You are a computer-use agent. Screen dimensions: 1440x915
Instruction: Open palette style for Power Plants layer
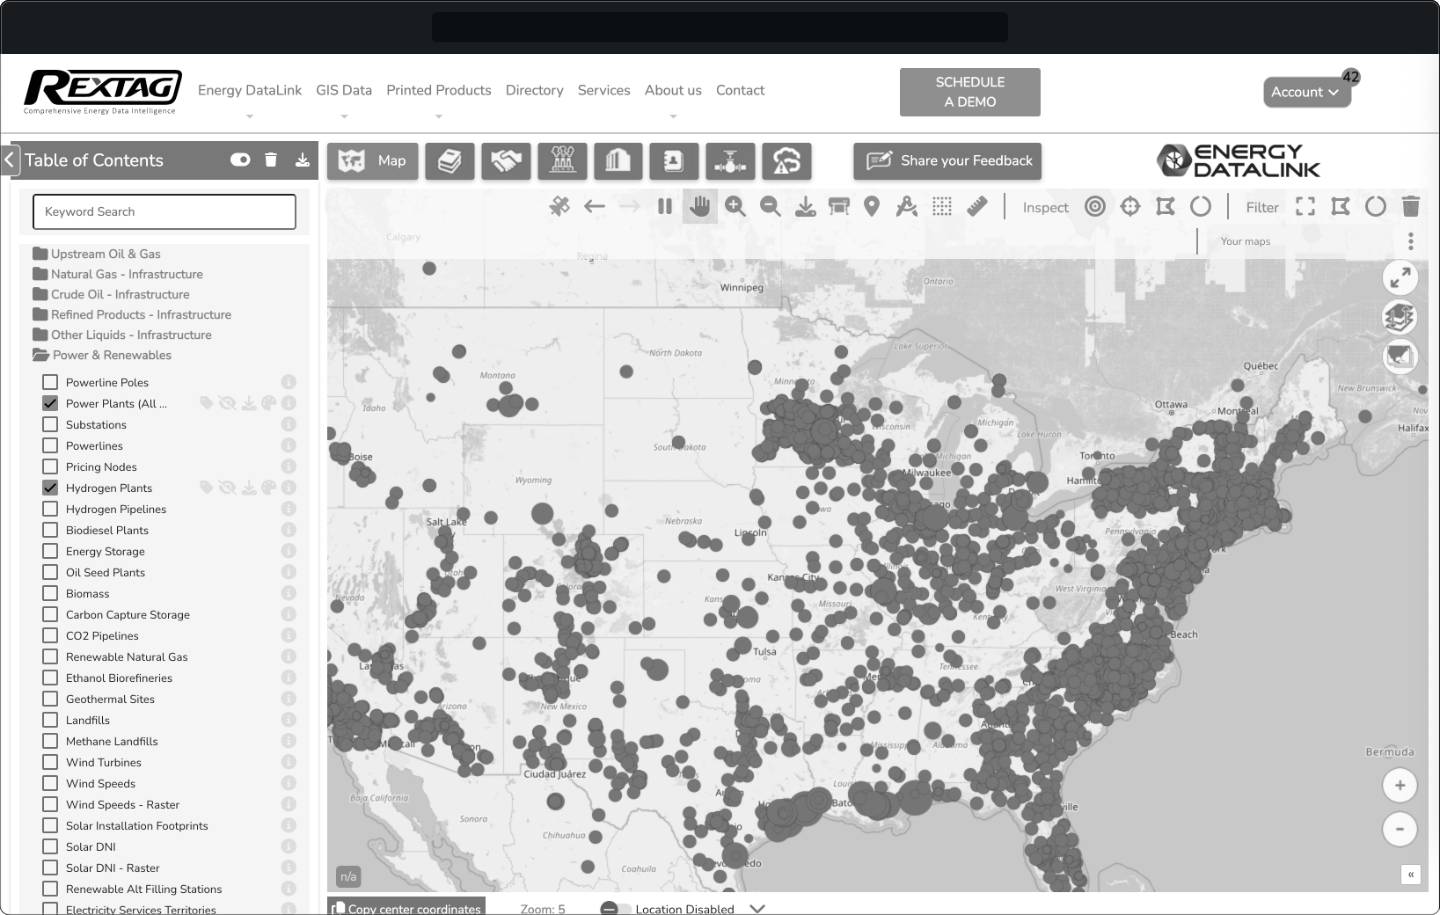(268, 404)
